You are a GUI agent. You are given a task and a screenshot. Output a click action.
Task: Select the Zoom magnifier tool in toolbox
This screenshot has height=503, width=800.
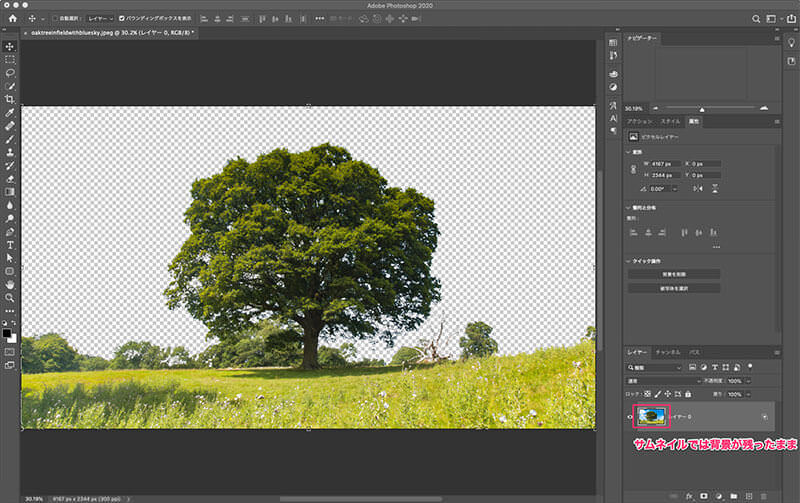10,298
